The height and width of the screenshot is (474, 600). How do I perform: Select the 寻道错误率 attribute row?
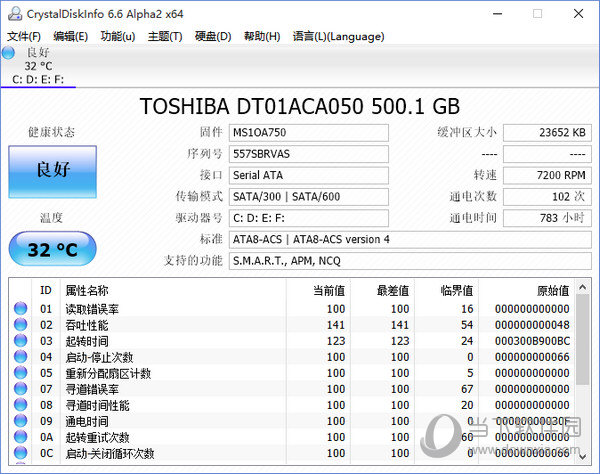click(292, 389)
